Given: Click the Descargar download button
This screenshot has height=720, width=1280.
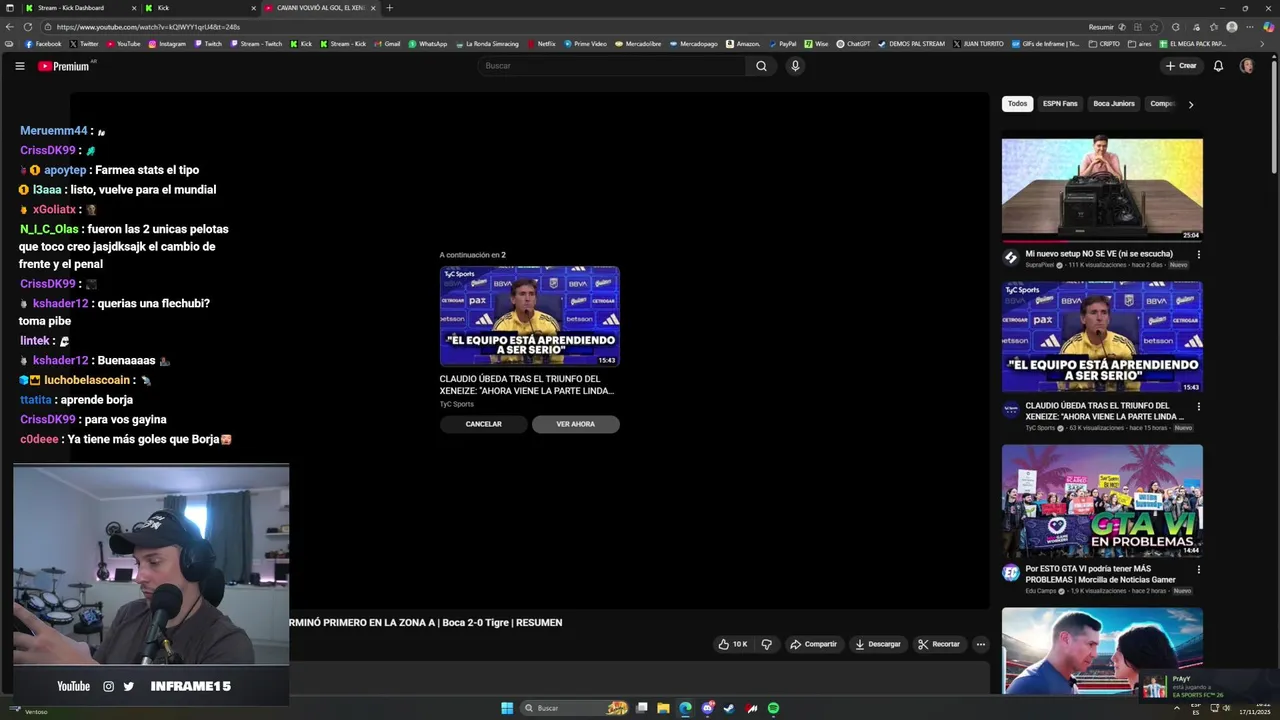Looking at the screenshot, I should [x=877, y=644].
